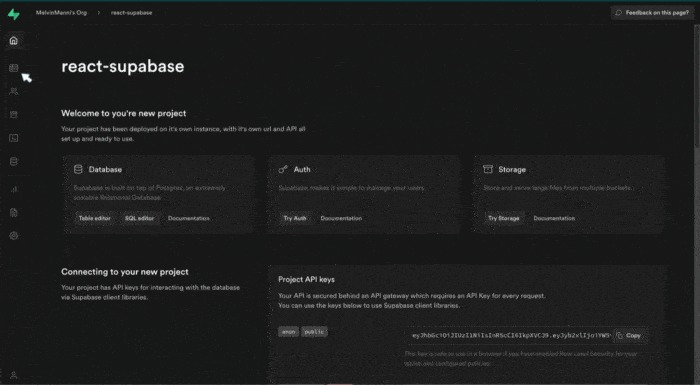Screen dimensions: 700x385
Task: Click the Supabase logo
Action: (14, 14)
